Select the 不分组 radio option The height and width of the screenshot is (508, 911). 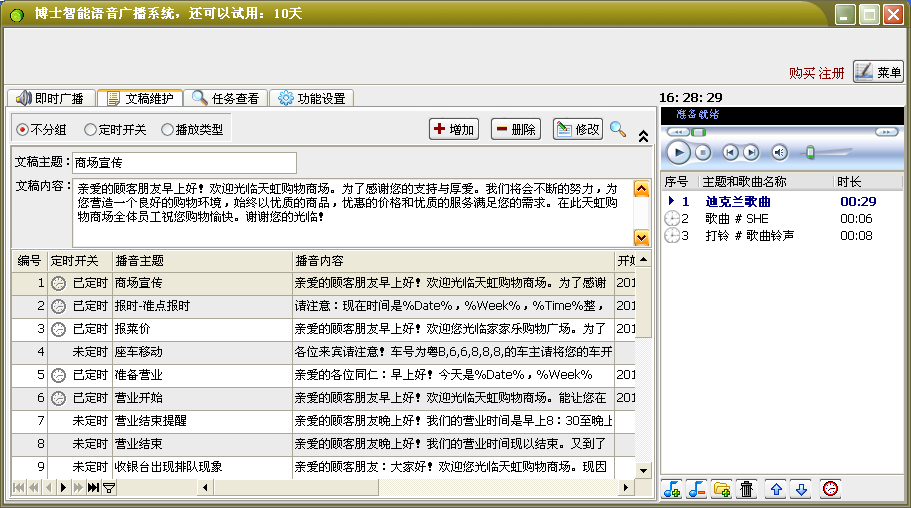tap(41, 130)
